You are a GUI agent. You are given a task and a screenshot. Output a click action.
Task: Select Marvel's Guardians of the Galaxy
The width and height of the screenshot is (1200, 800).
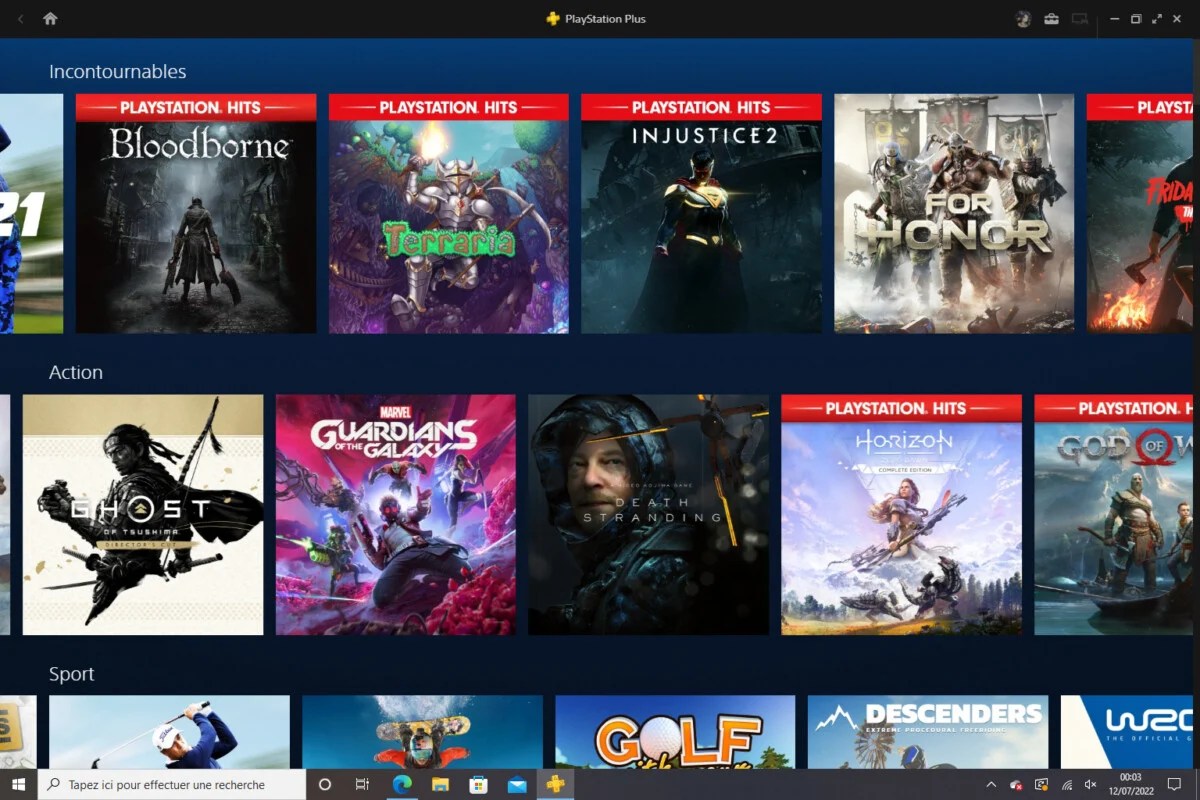(396, 514)
